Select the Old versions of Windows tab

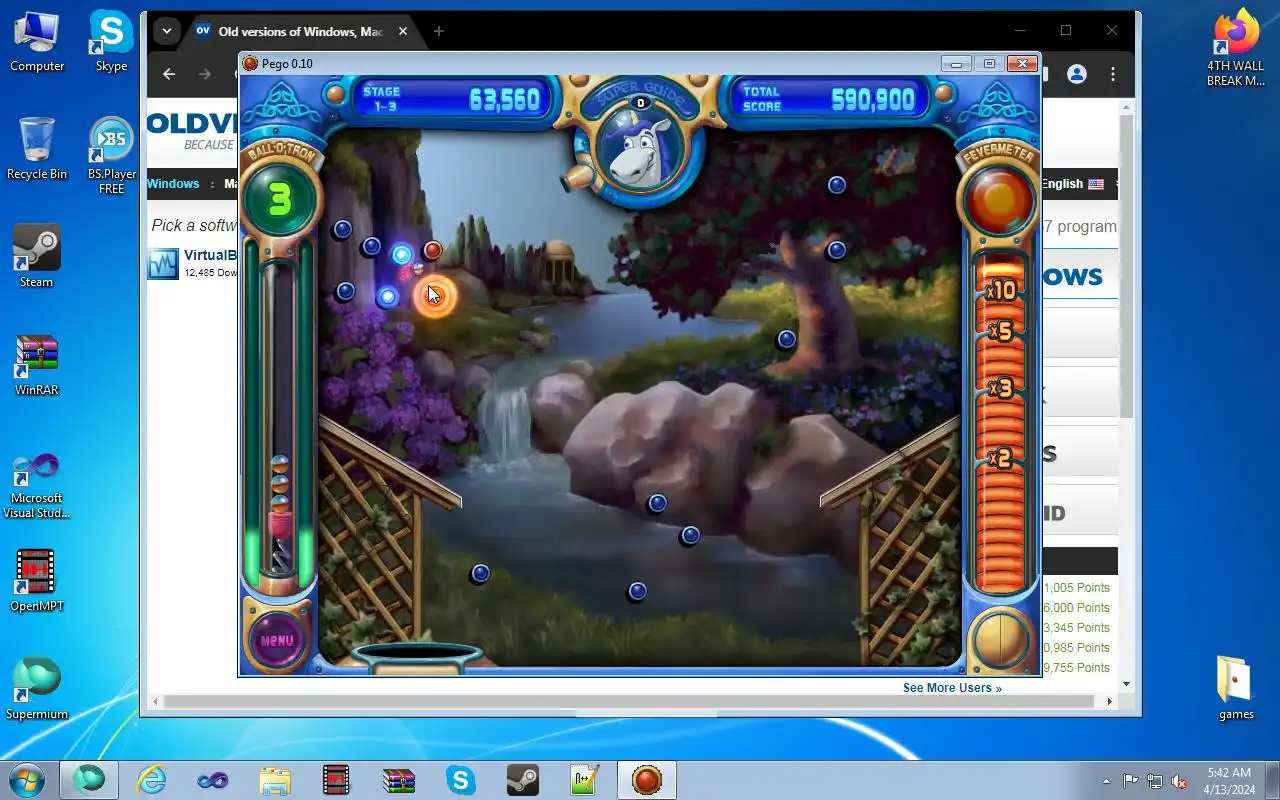click(300, 31)
